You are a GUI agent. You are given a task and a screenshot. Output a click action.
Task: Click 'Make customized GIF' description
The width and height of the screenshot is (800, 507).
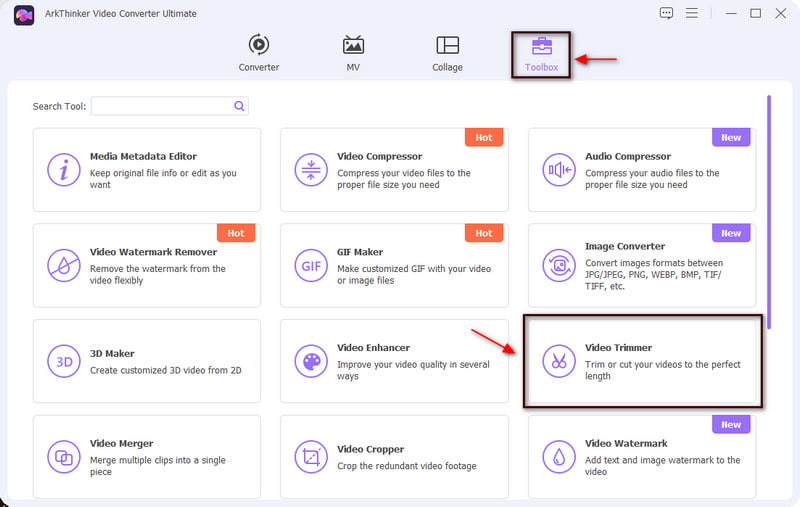pos(414,274)
